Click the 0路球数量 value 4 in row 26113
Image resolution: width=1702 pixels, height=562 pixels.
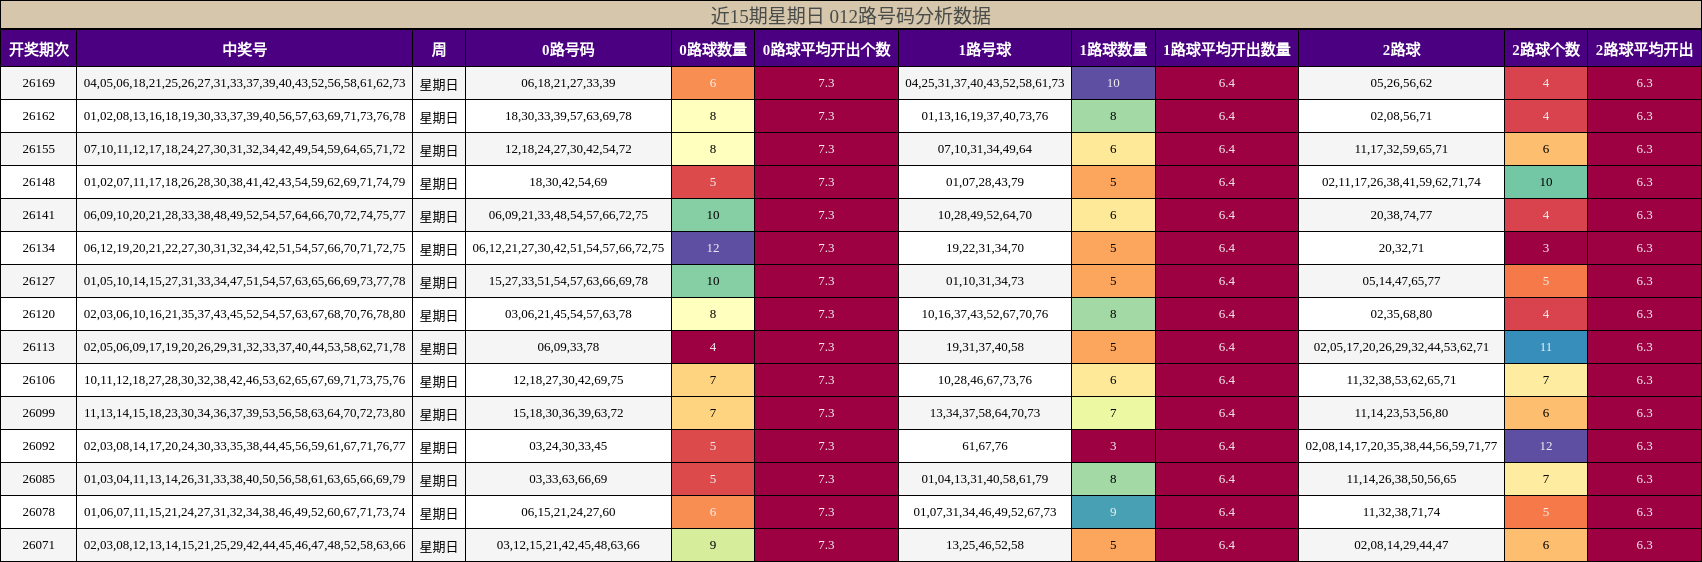(713, 347)
